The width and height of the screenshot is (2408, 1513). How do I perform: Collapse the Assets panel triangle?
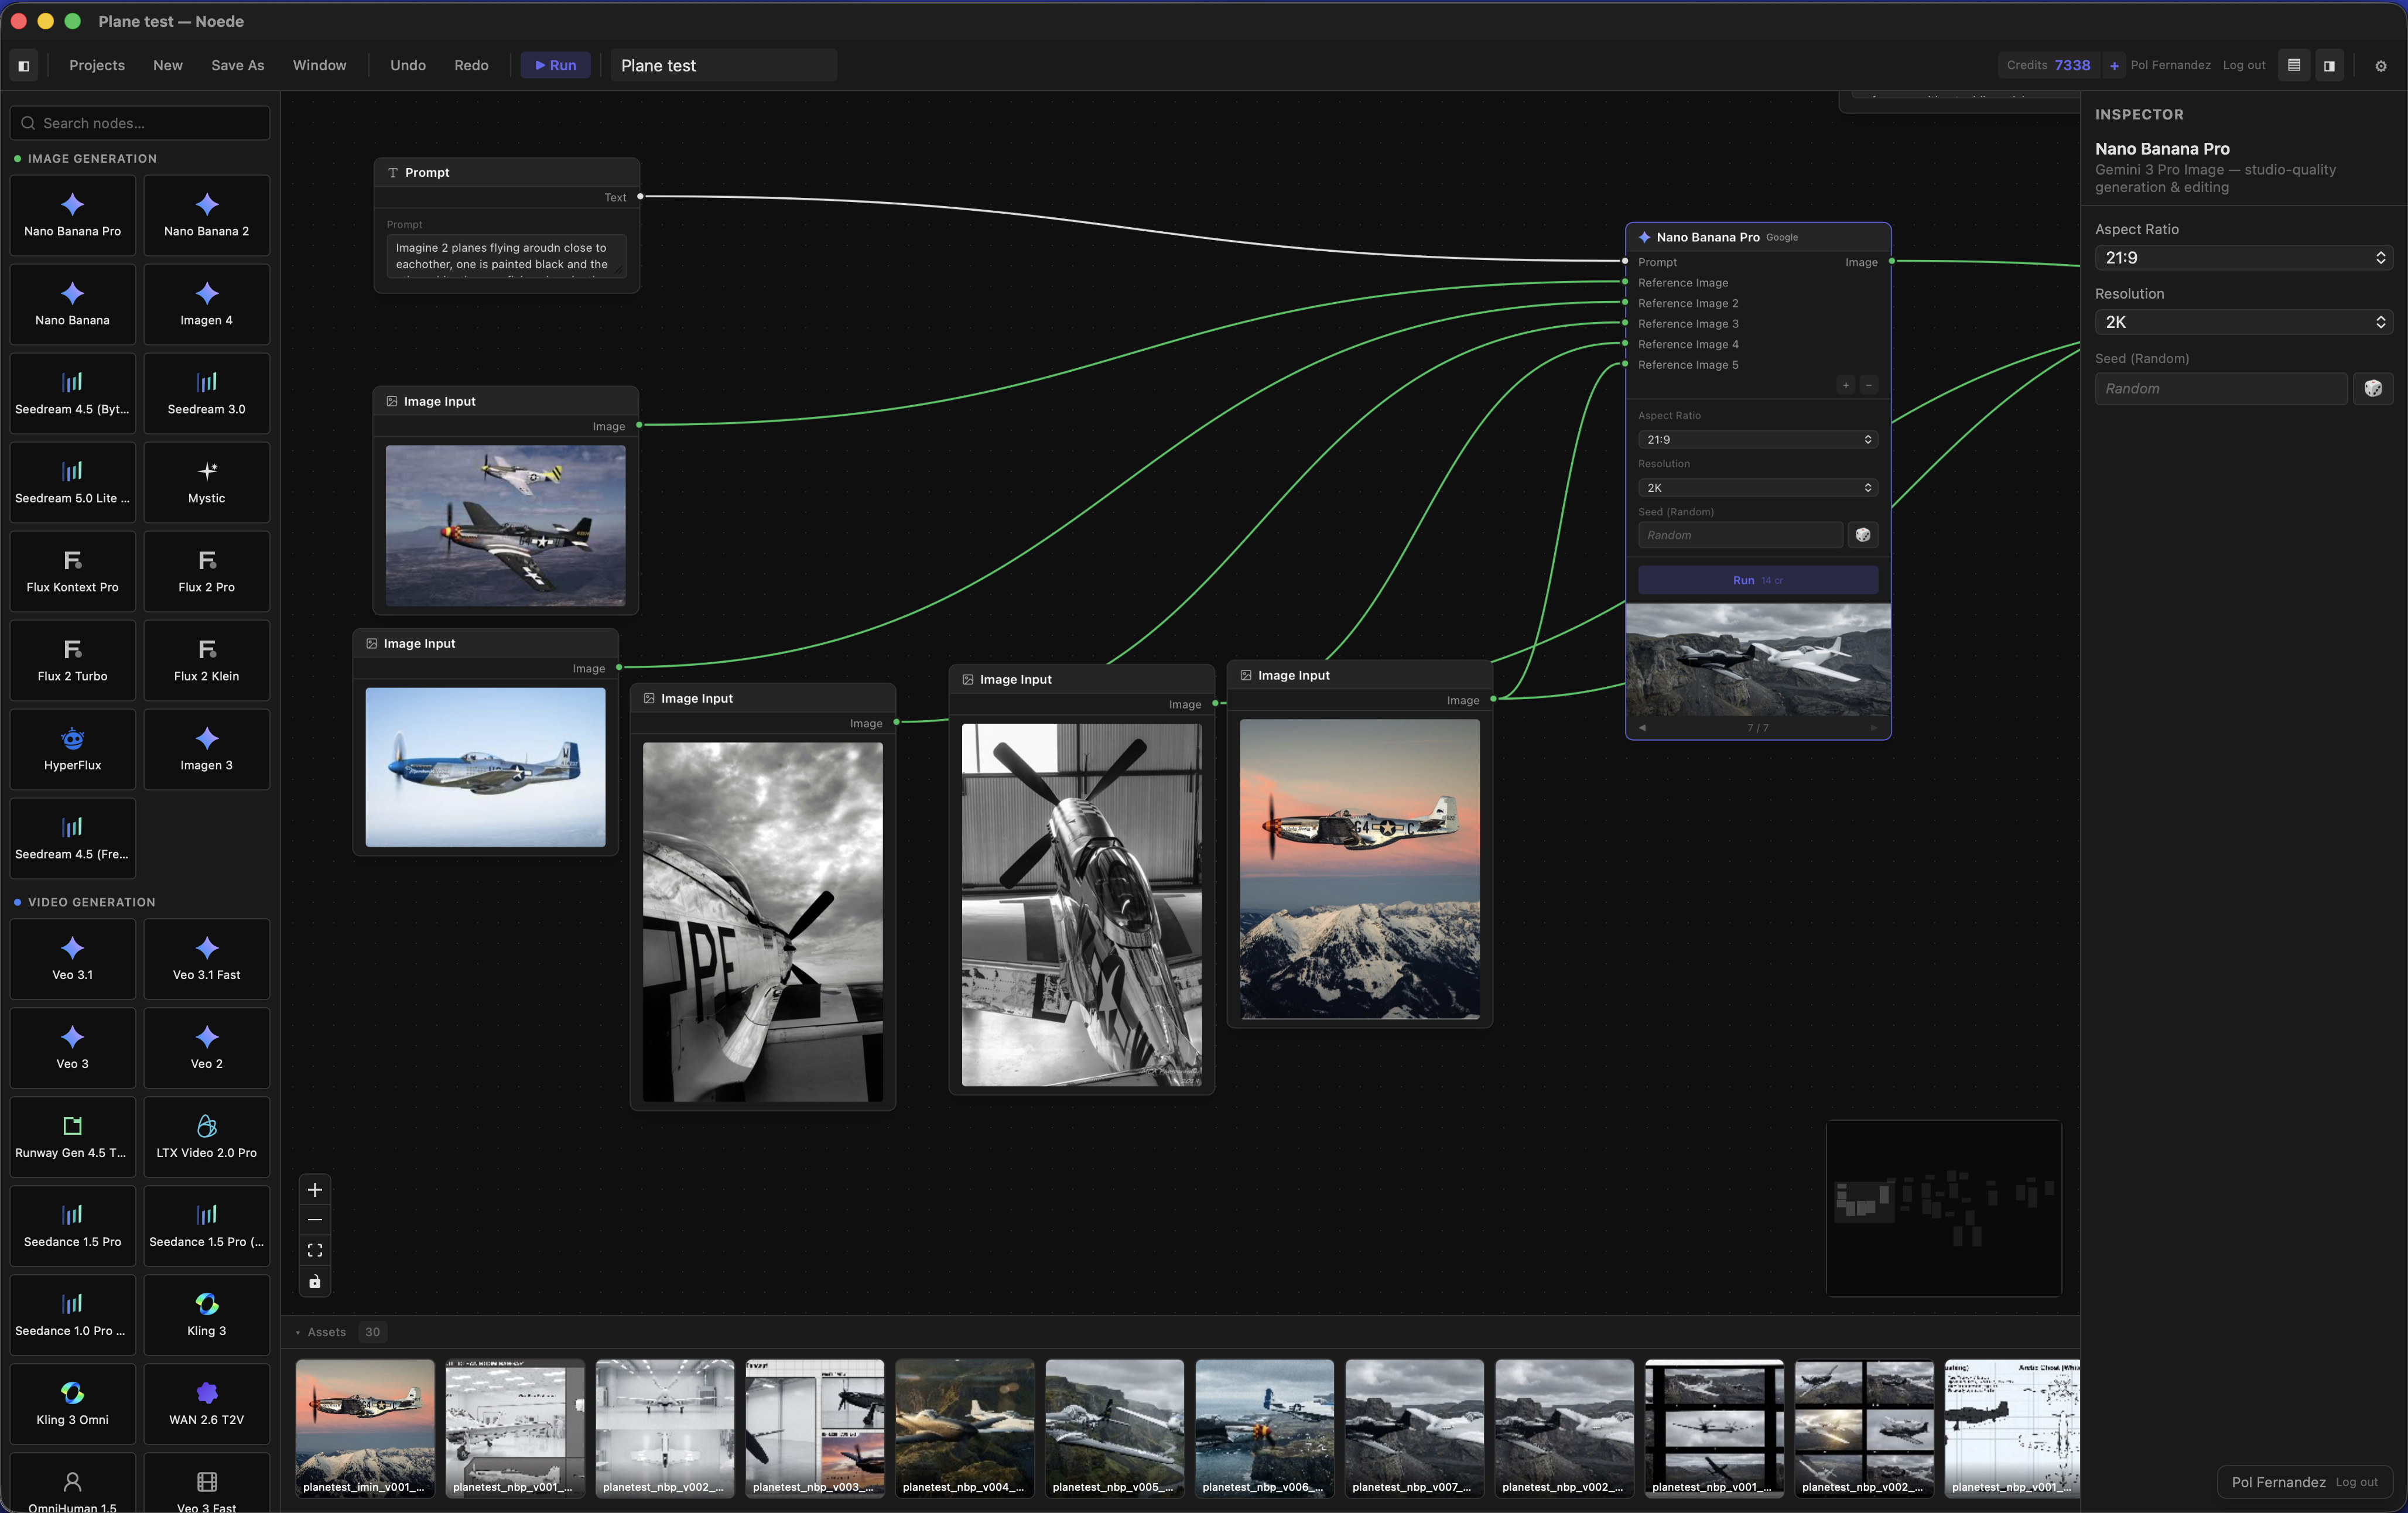tap(298, 1332)
